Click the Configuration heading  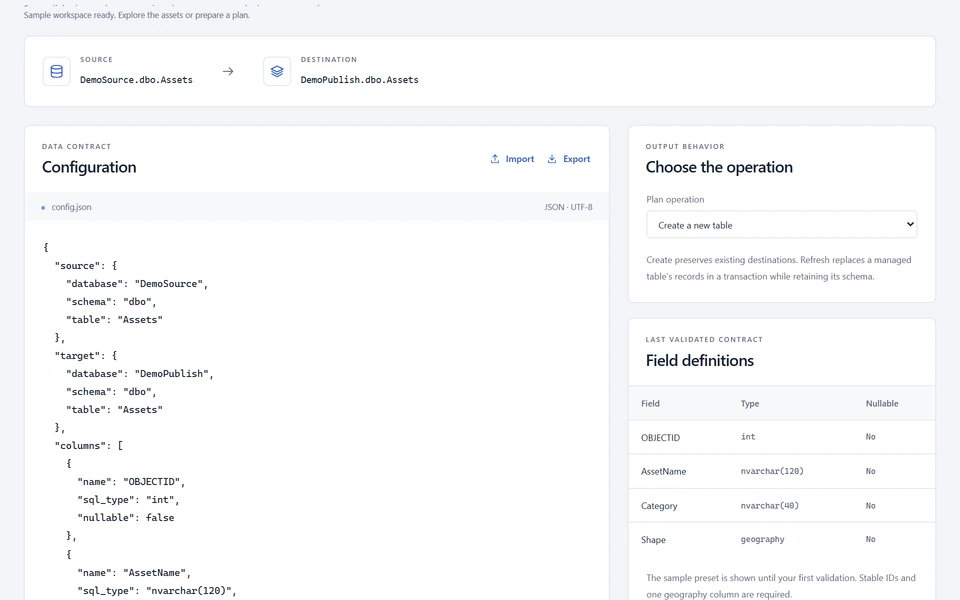click(x=89, y=167)
